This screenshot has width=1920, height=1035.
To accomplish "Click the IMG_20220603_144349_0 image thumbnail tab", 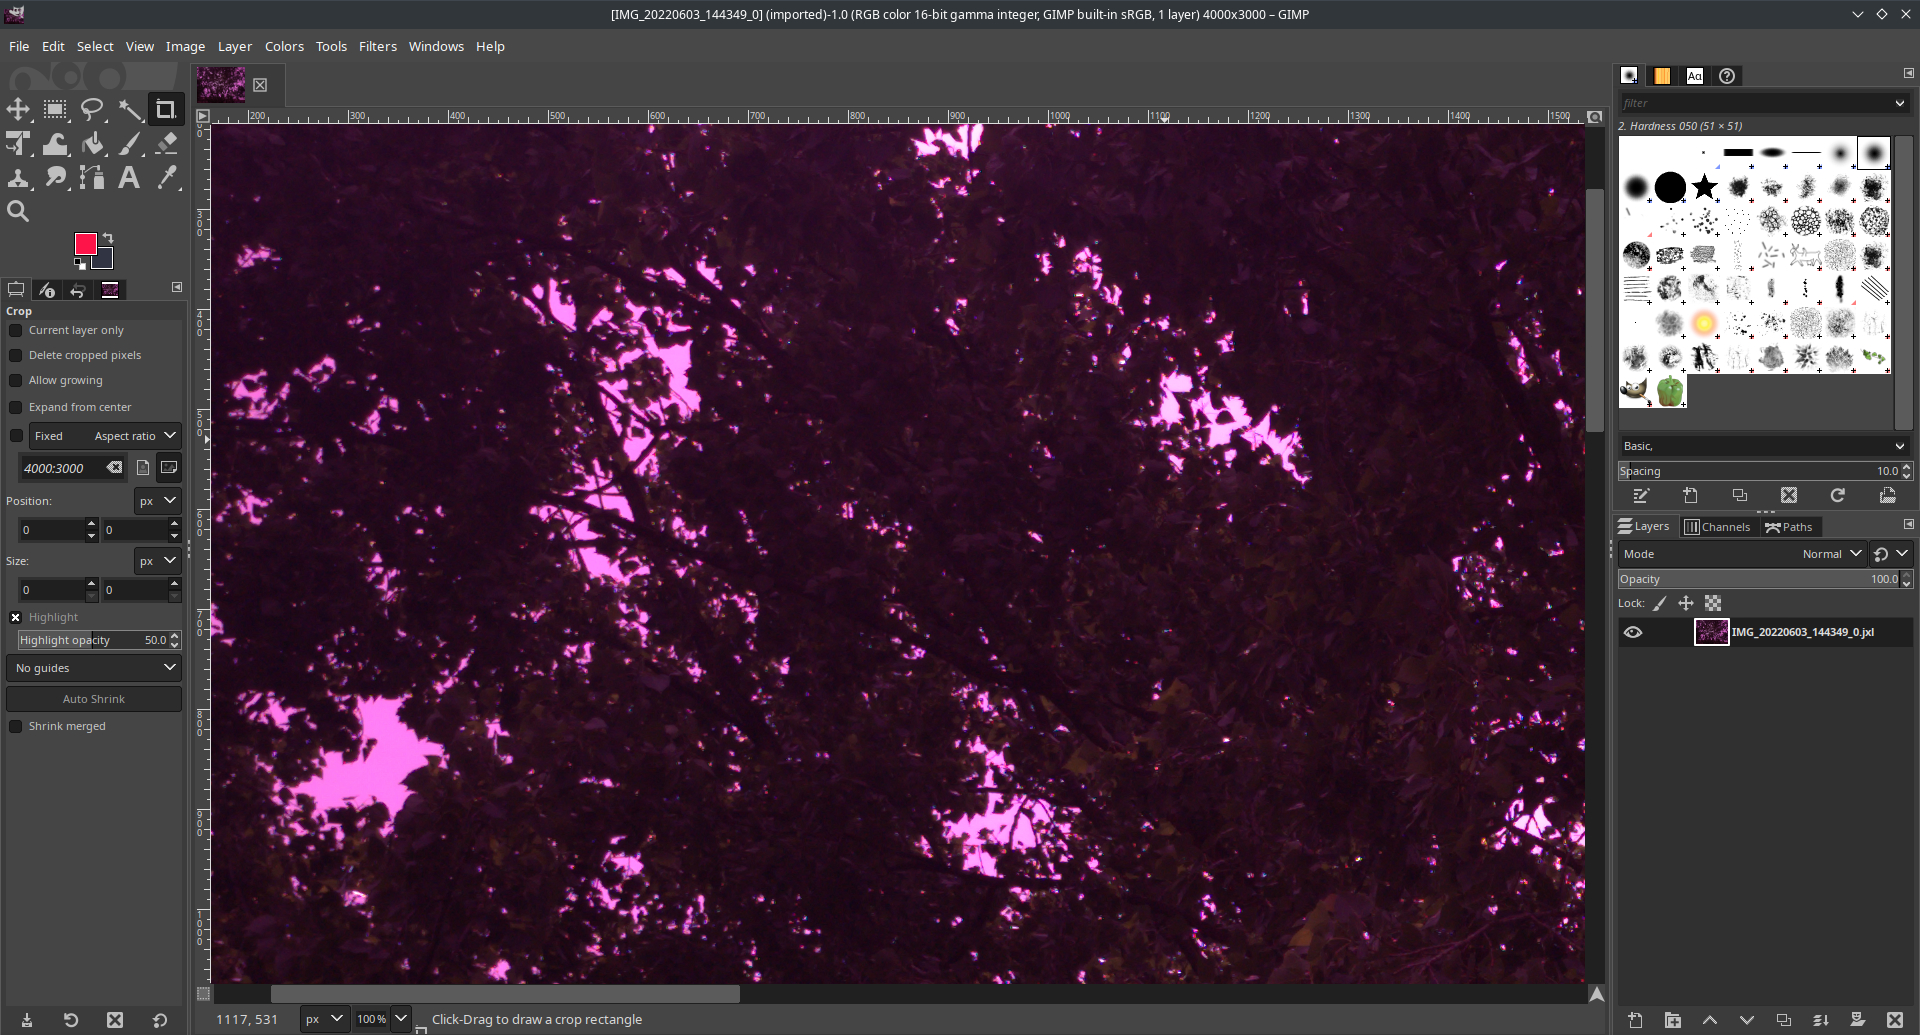I will [219, 84].
